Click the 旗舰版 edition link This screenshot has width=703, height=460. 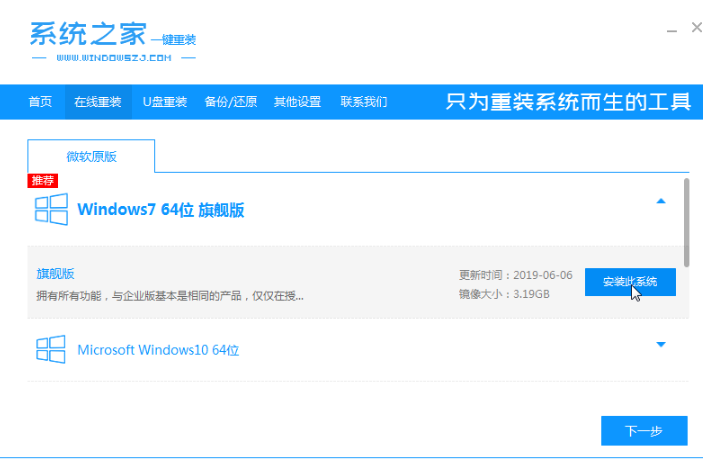56,273
